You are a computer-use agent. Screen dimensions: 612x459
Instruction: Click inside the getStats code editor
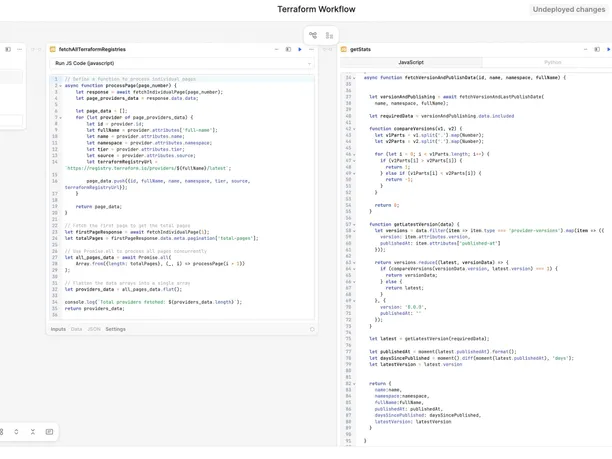tap(476, 258)
